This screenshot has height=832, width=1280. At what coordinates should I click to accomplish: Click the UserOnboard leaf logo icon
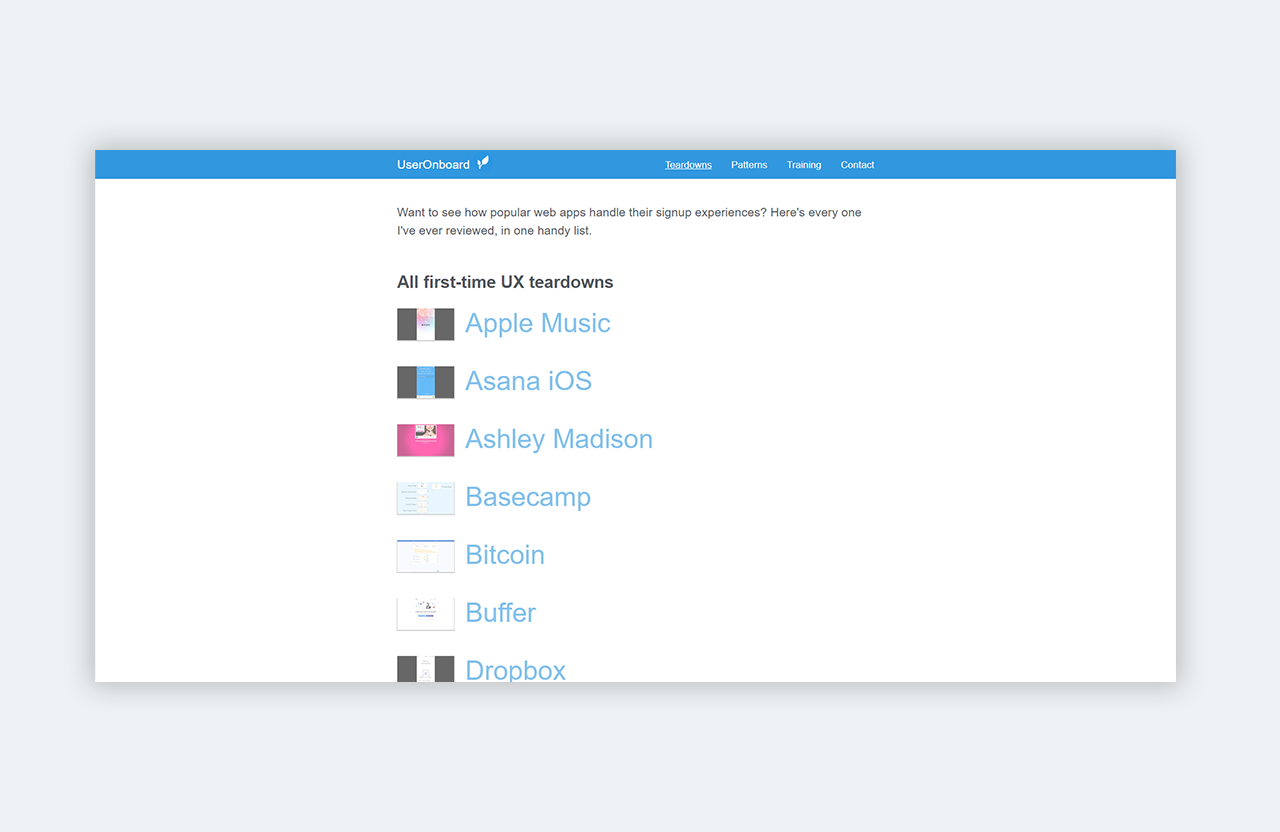coord(483,163)
